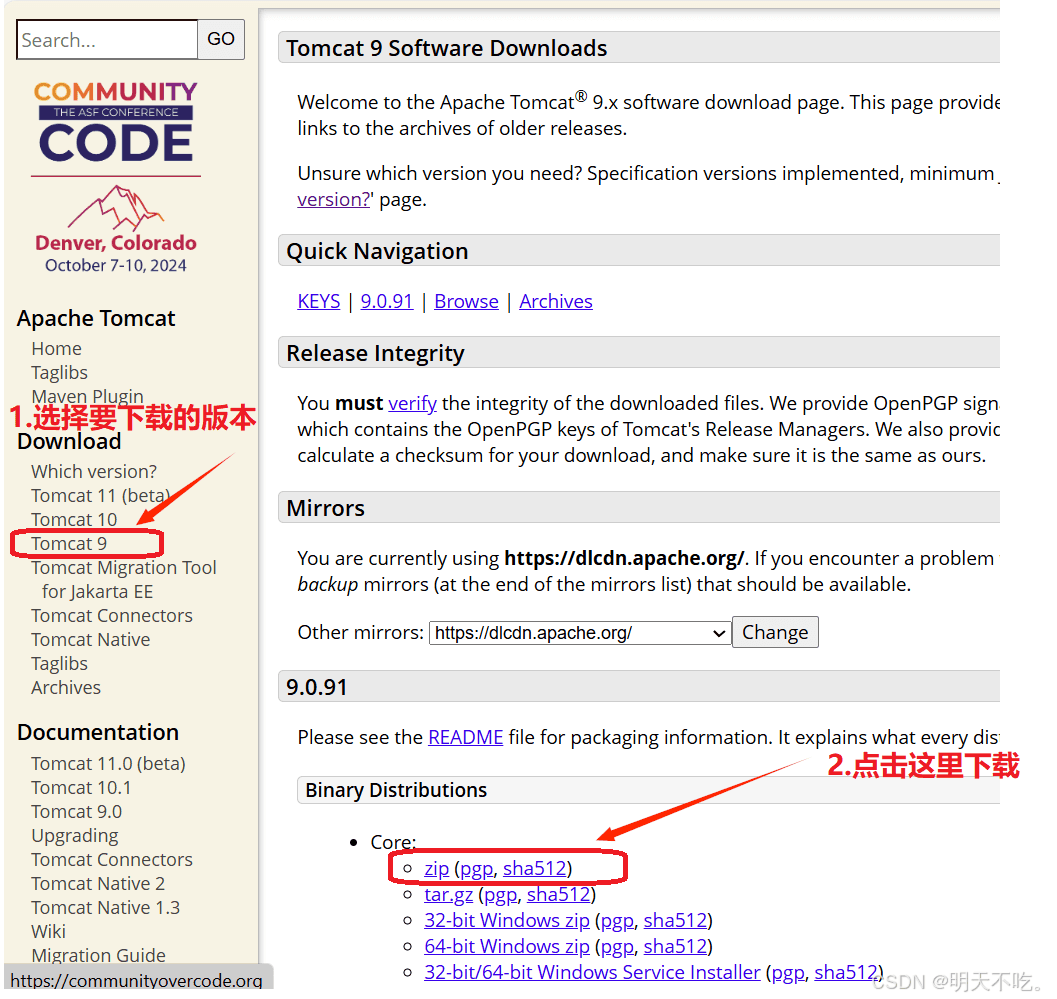Click inside the Search input field
This screenshot has height=999, width=1057.
click(107, 40)
